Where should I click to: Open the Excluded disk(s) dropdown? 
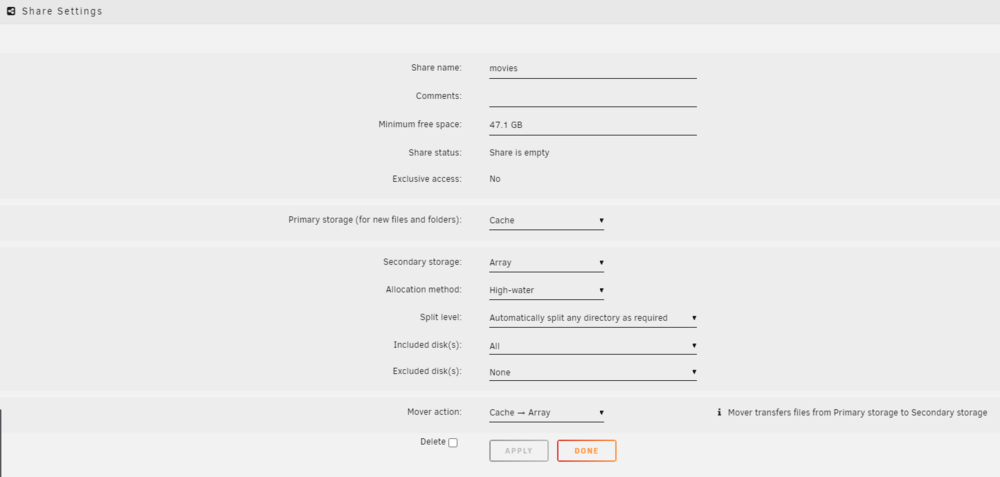tap(593, 372)
